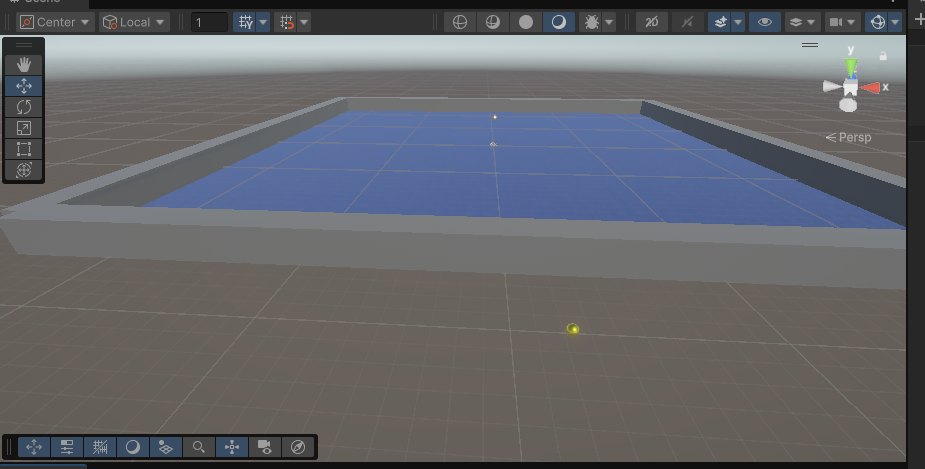Switch to Unlit draw mode
925x469 pixels.
tap(526, 22)
